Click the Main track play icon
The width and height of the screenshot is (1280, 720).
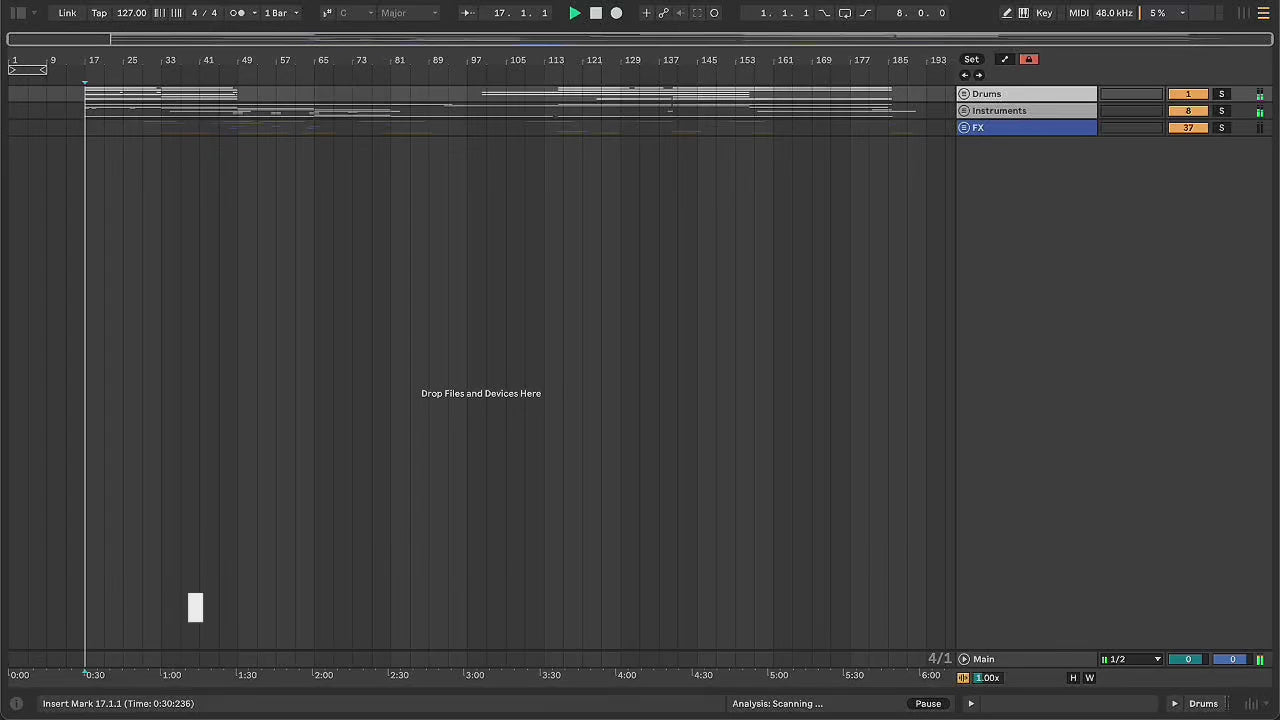point(964,659)
